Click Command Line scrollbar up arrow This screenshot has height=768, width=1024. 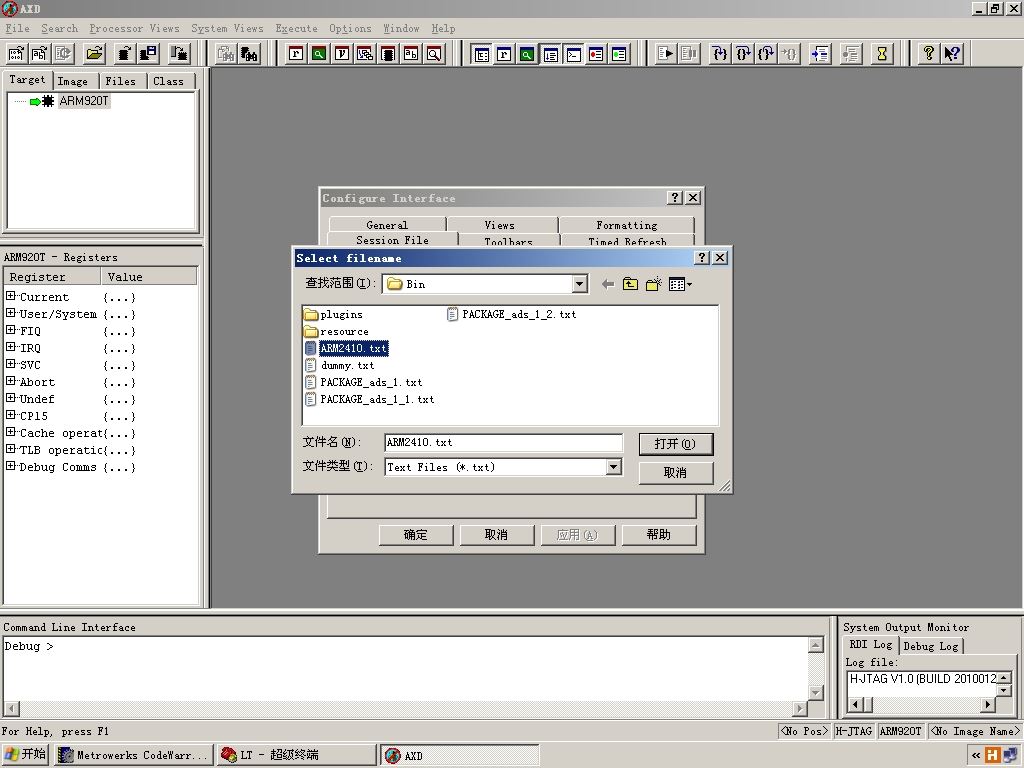coord(816,645)
